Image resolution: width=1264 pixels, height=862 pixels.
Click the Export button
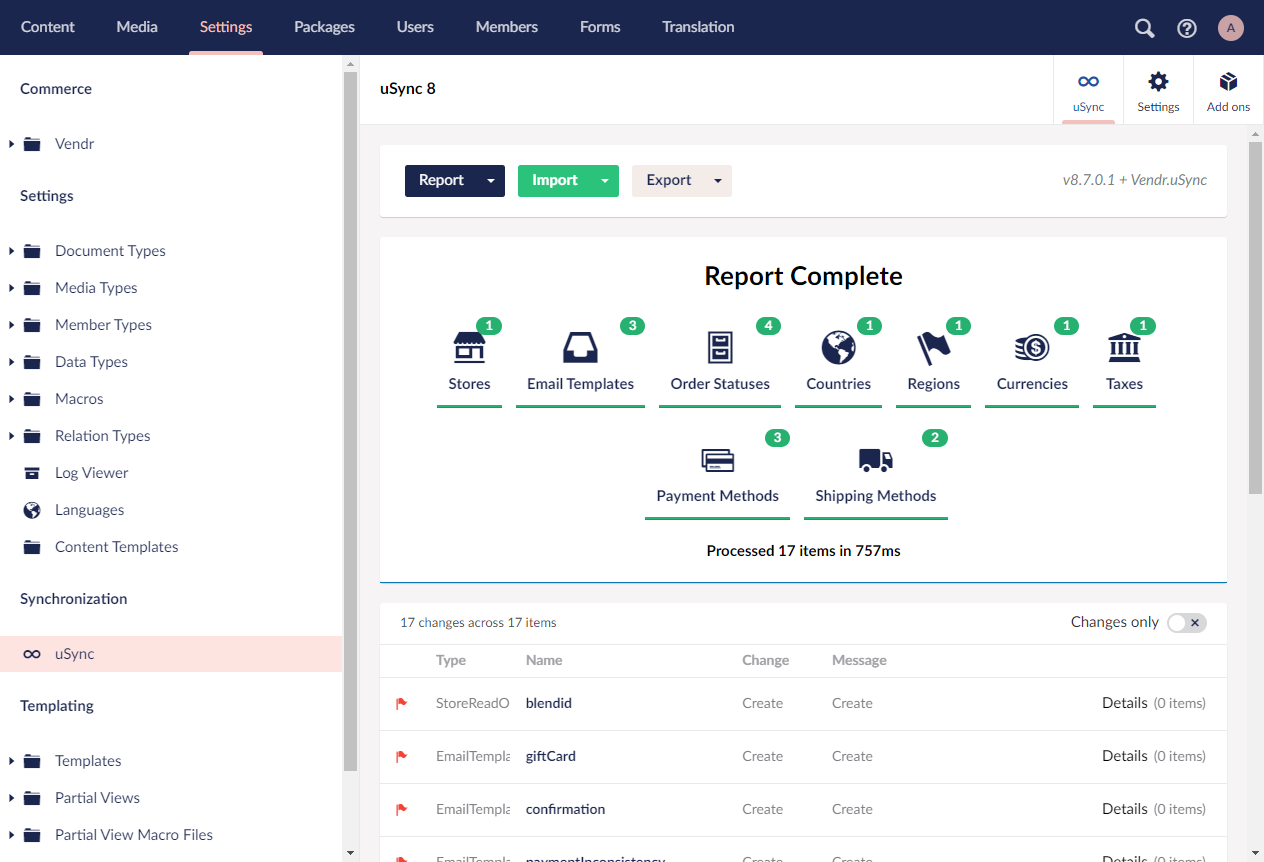[x=668, y=181]
